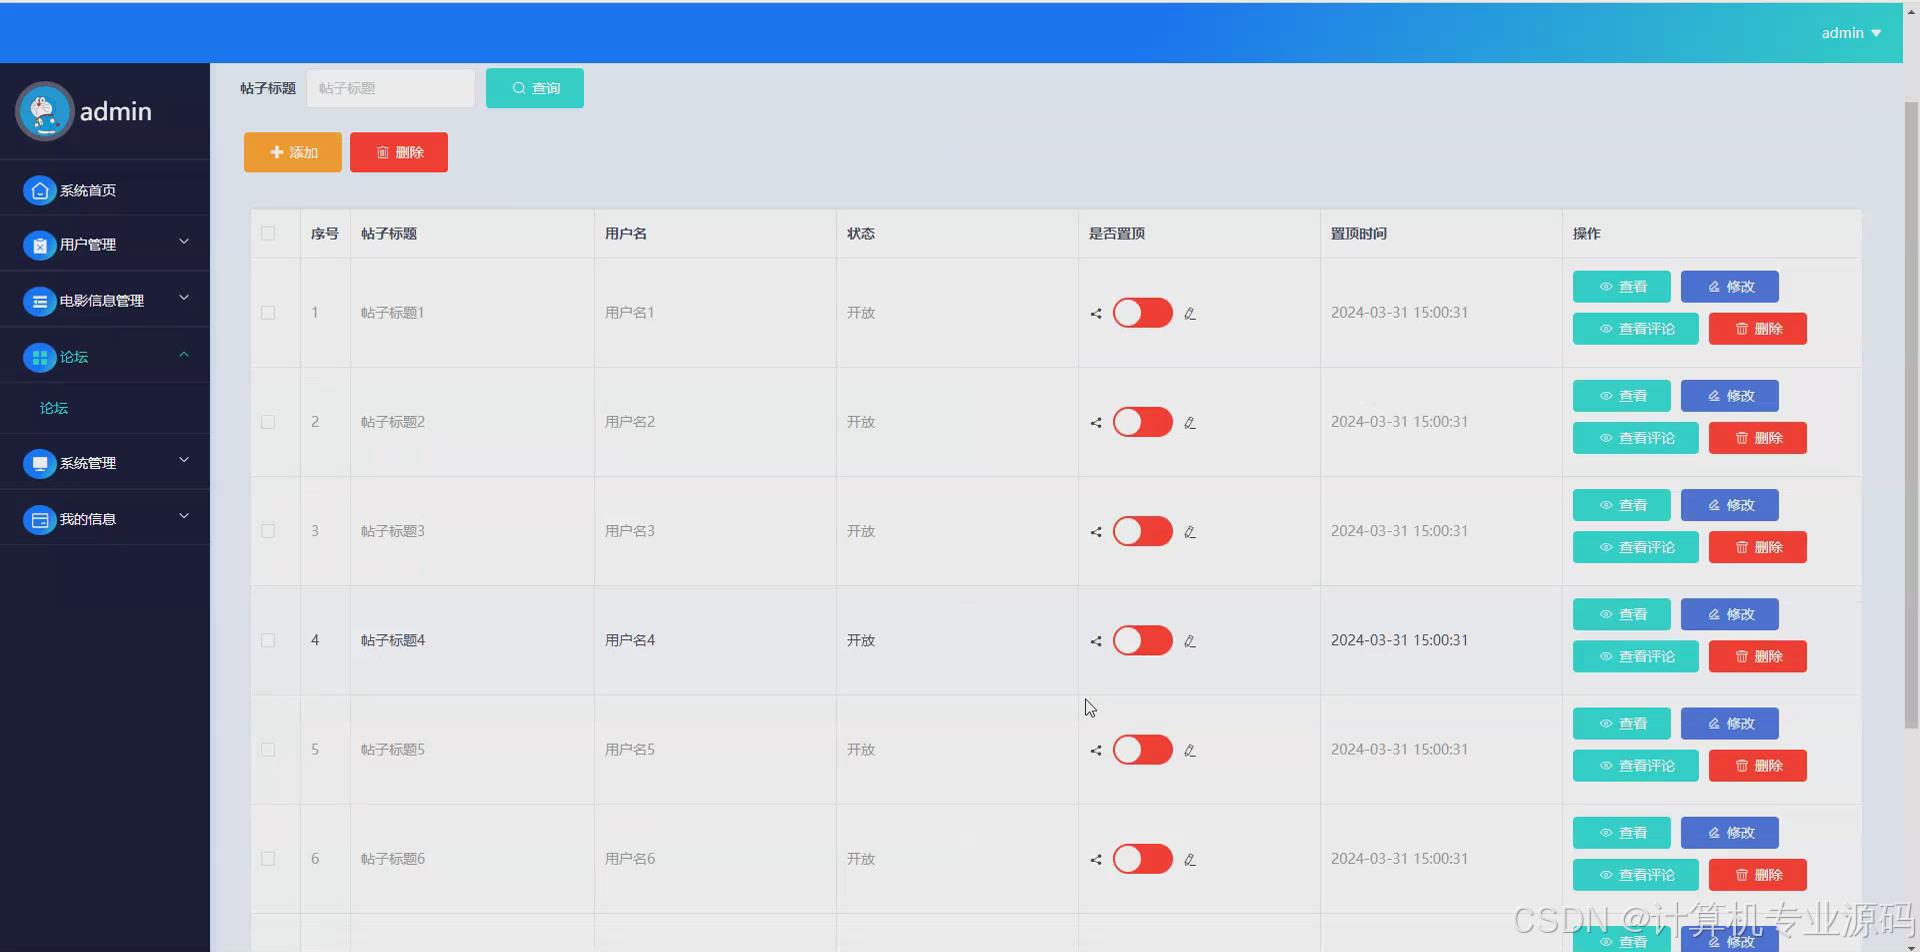Image resolution: width=1920 pixels, height=952 pixels.
Task: Click the edit pencil icon in row 帖子标题5
Action: pyautogui.click(x=1190, y=750)
